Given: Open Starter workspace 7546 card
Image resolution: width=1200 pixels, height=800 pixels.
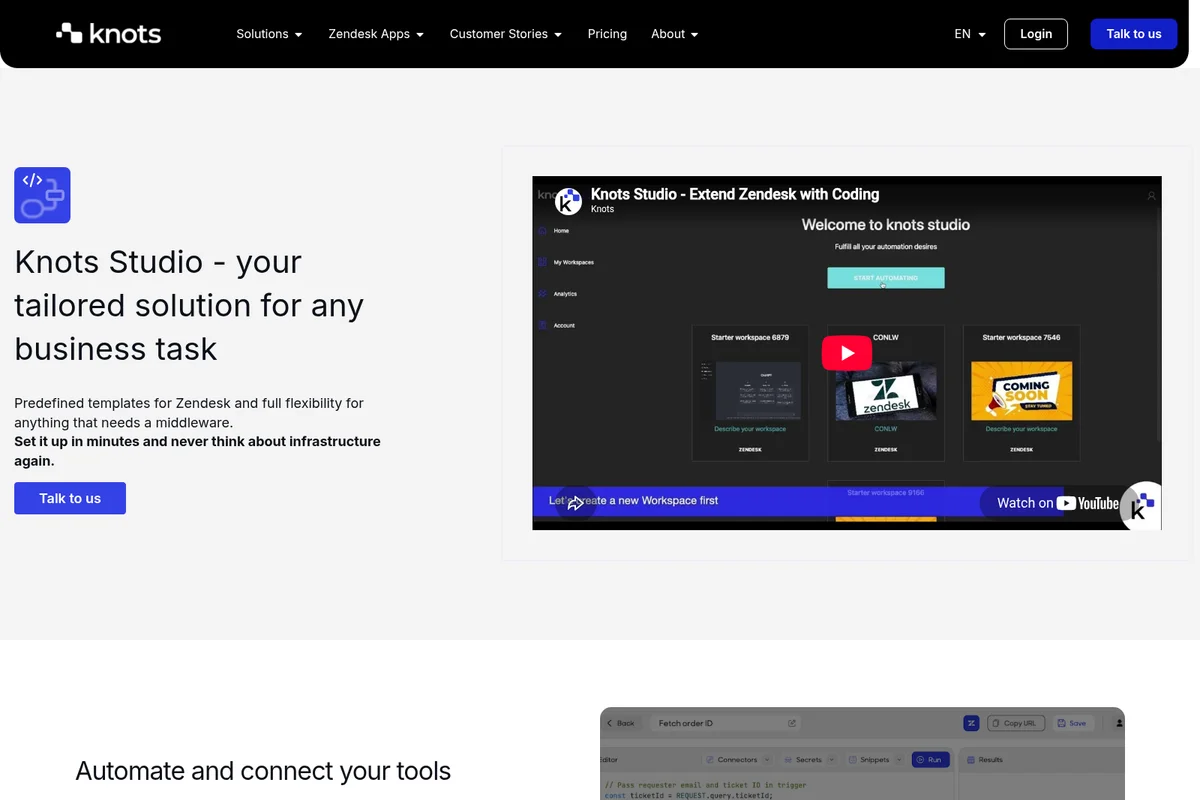Looking at the screenshot, I should click(x=1021, y=392).
